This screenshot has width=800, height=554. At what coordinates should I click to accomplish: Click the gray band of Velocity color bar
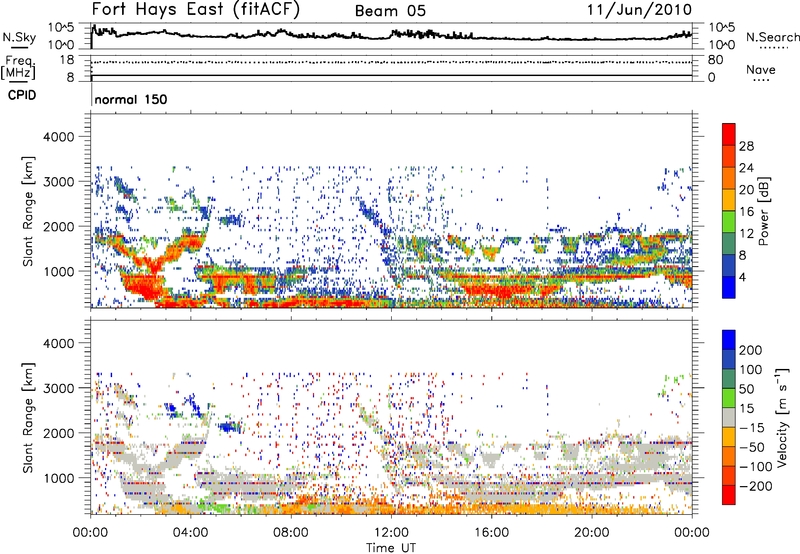pyautogui.click(x=729, y=417)
